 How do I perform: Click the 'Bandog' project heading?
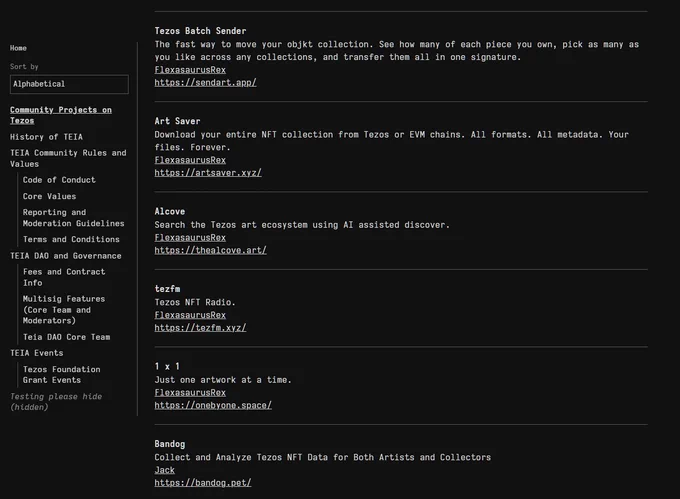pyautogui.click(x=170, y=444)
